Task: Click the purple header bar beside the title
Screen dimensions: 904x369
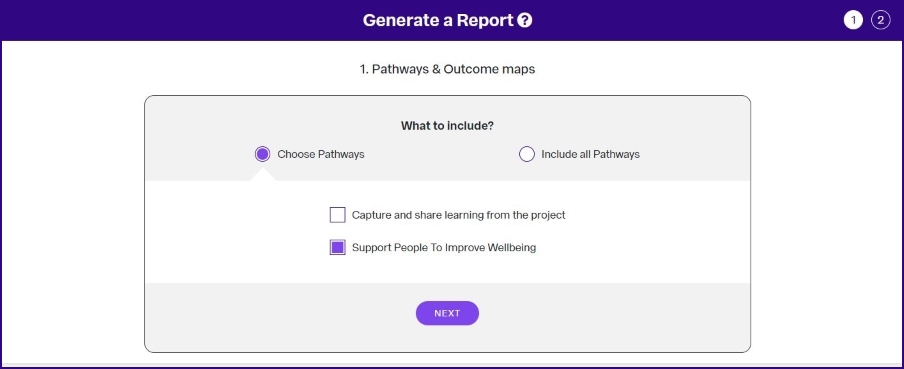Action: (x=173, y=21)
